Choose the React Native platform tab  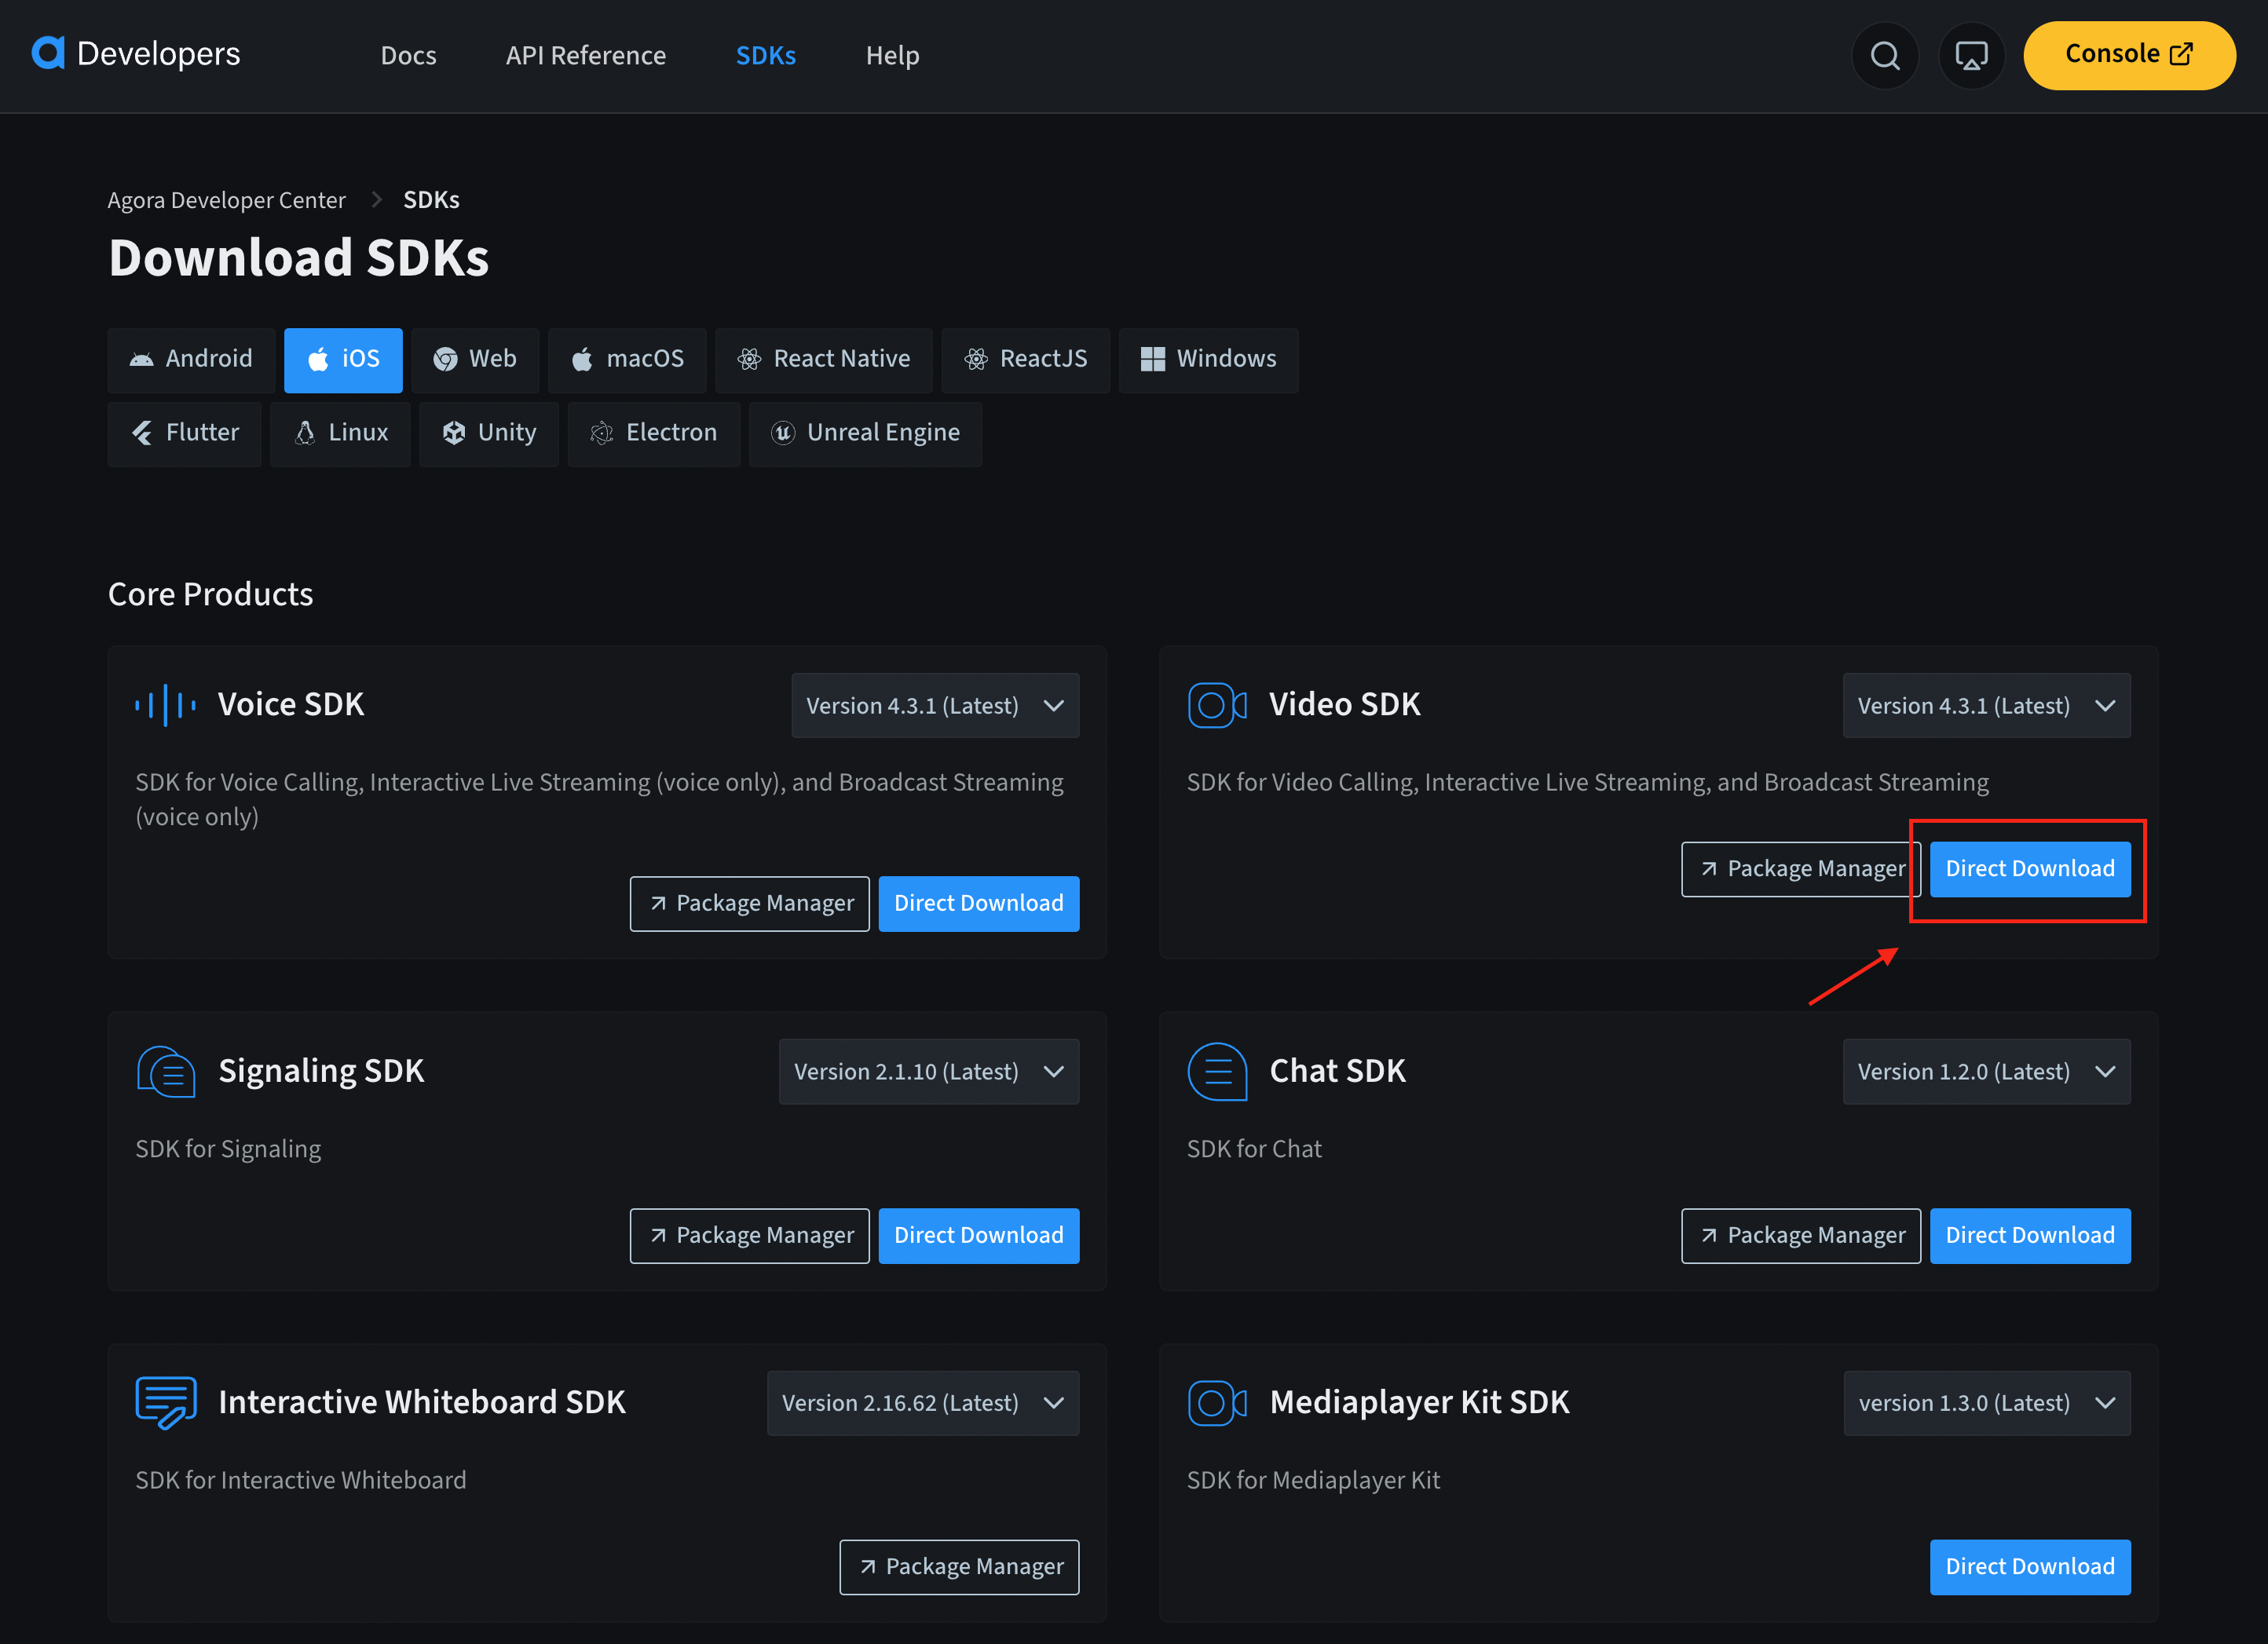point(824,359)
